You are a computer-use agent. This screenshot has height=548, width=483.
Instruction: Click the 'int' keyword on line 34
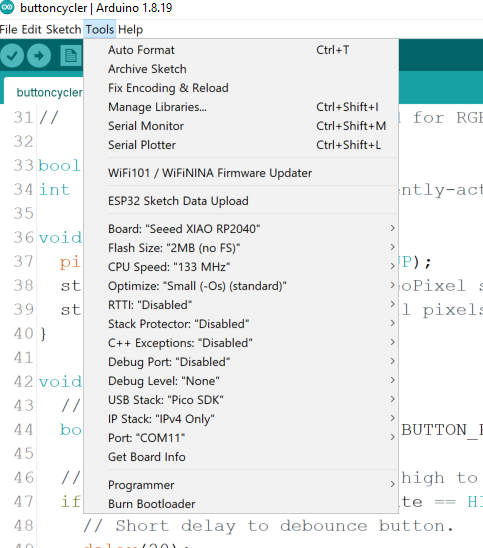[x=54, y=190]
